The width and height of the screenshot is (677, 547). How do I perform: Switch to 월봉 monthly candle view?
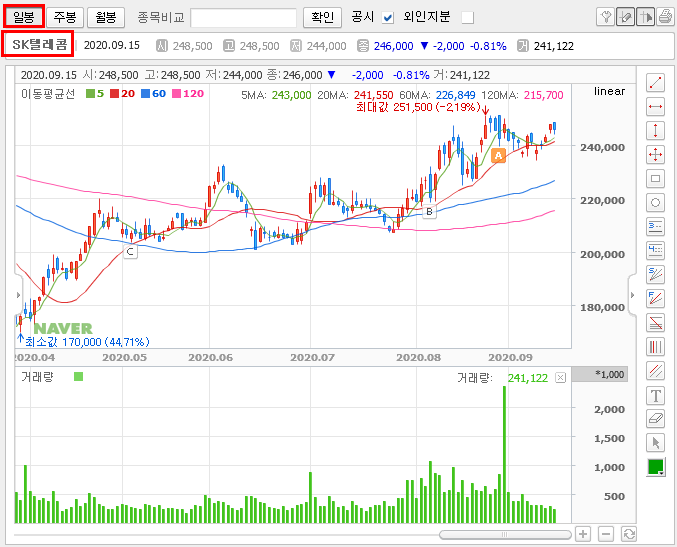tap(106, 17)
